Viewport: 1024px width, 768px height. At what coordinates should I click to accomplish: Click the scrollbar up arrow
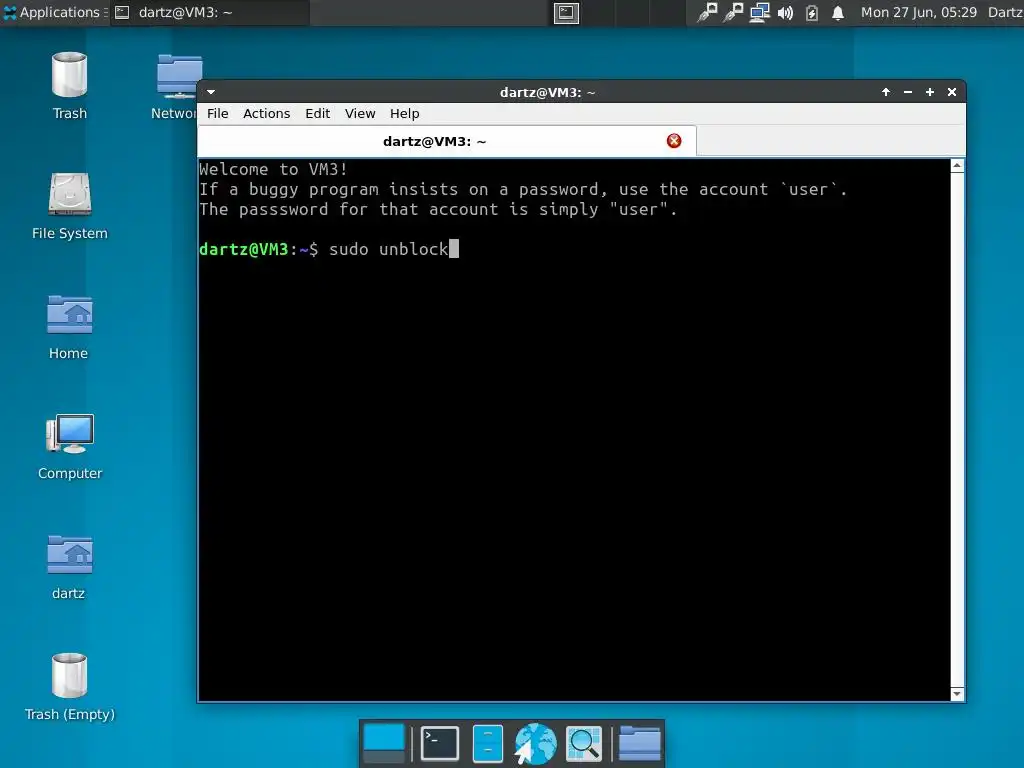click(x=957, y=166)
